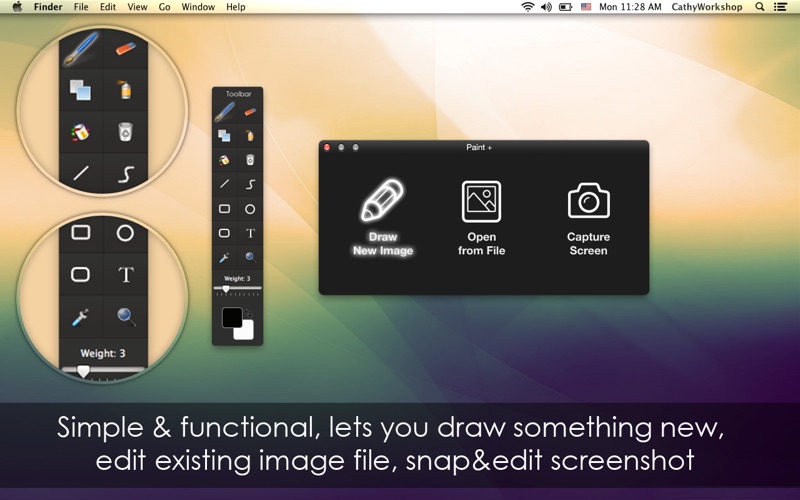Open Notification Center list icon
Viewport: 800px width, 500px height.
coord(780,7)
